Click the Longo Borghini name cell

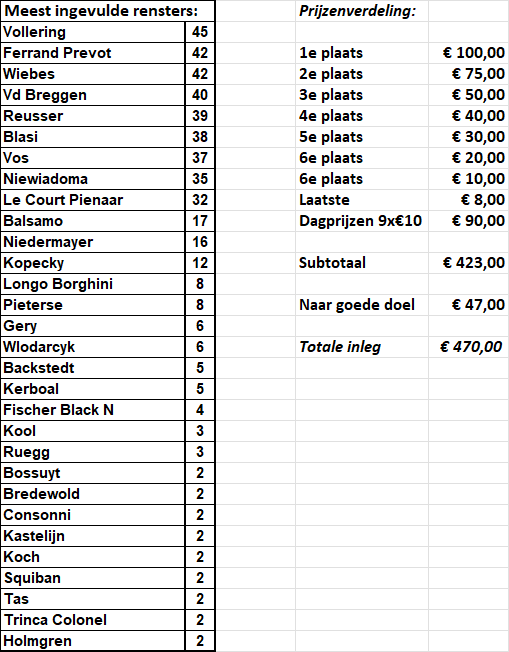point(93,284)
